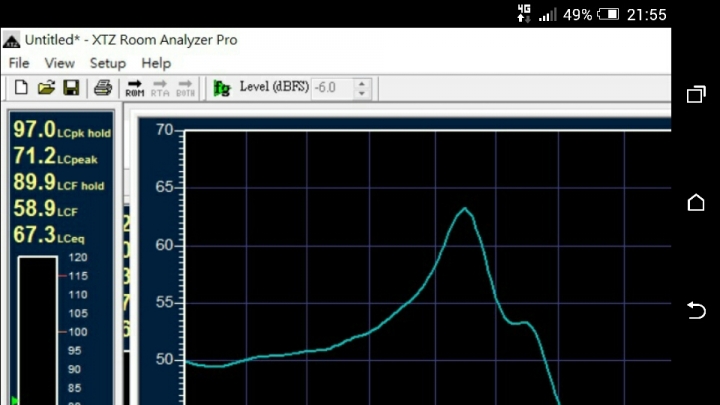Viewport: 720px width, 405px height.
Task: Click the 71.2 LCpeak reading
Action: [x=55, y=156]
